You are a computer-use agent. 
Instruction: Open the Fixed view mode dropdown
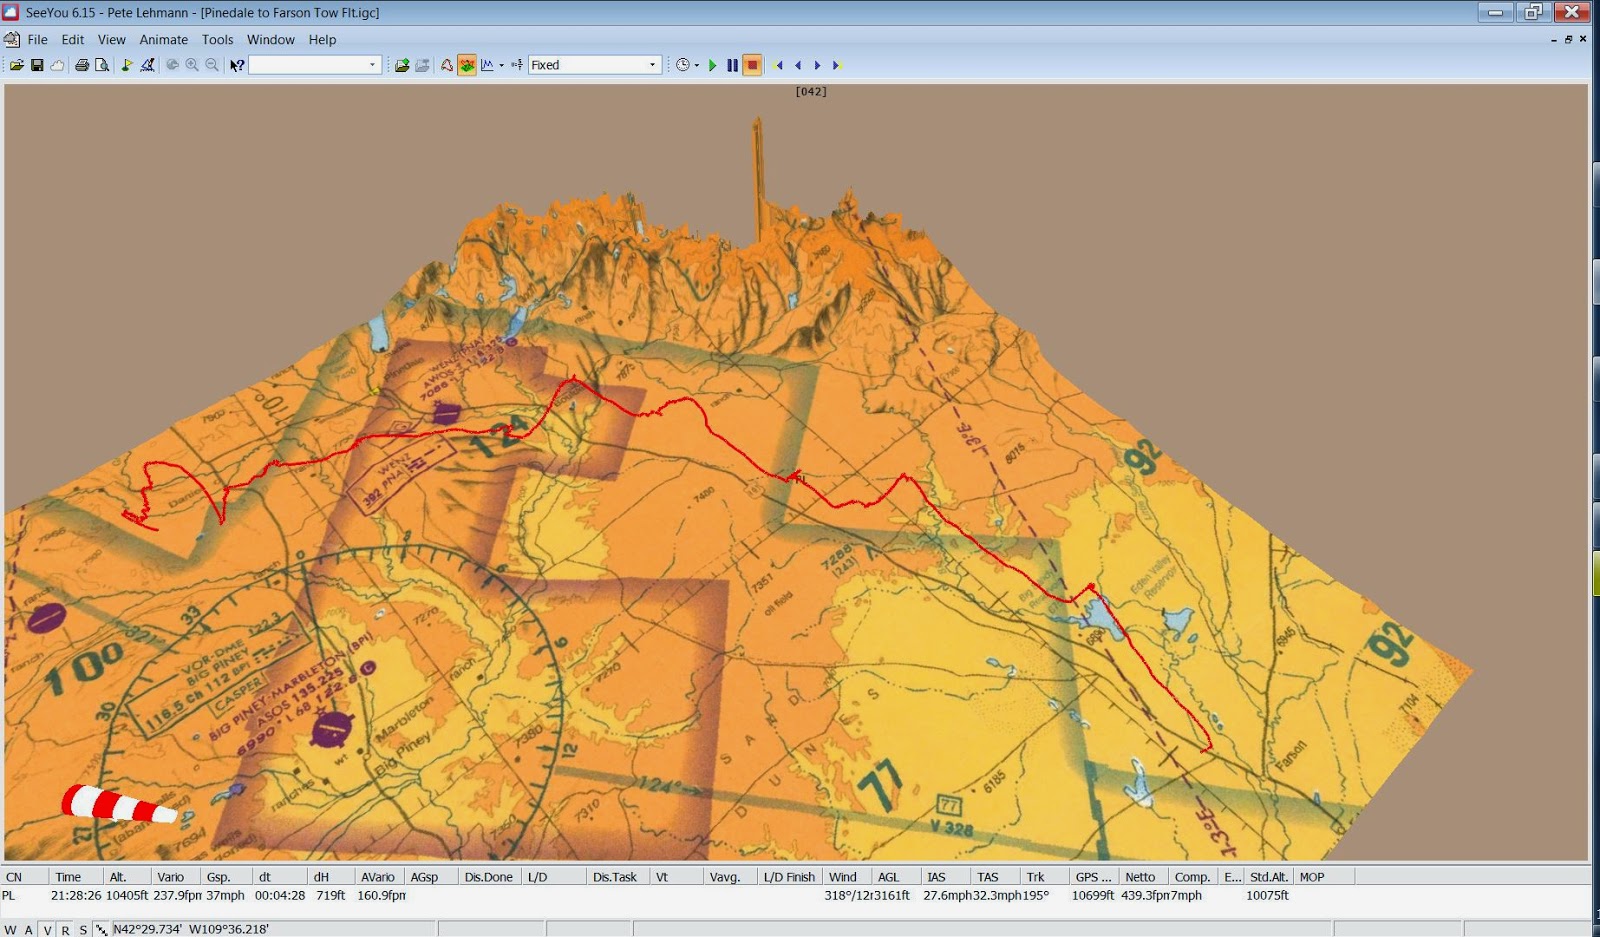point(653,65)
